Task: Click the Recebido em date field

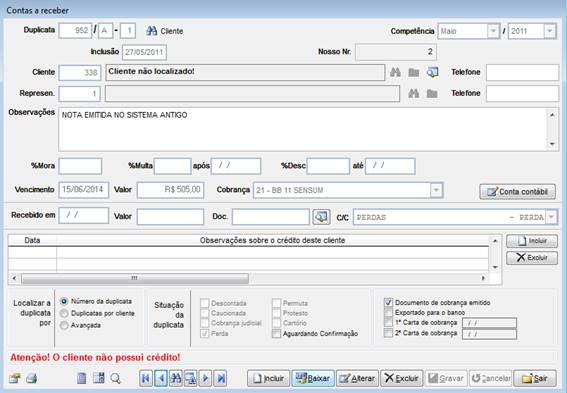Action: pyautogui.click(x=84, y=216)
